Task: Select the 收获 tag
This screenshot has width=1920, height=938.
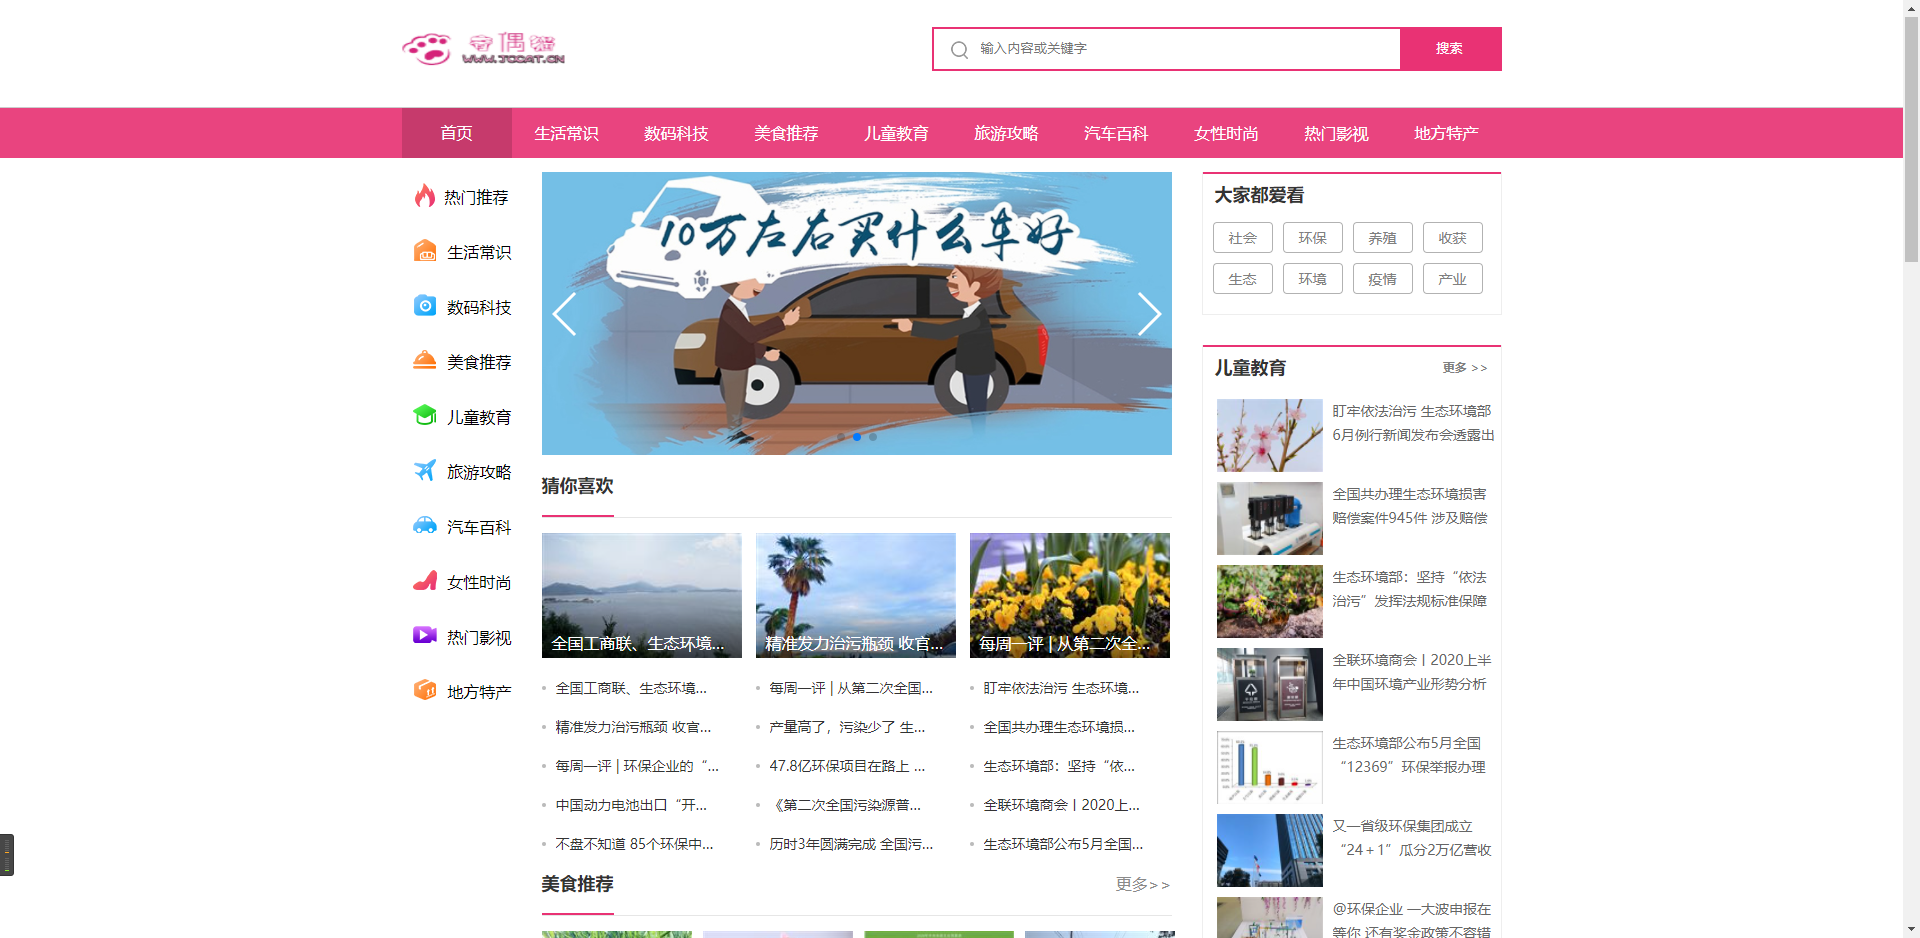Action: 1453,238
